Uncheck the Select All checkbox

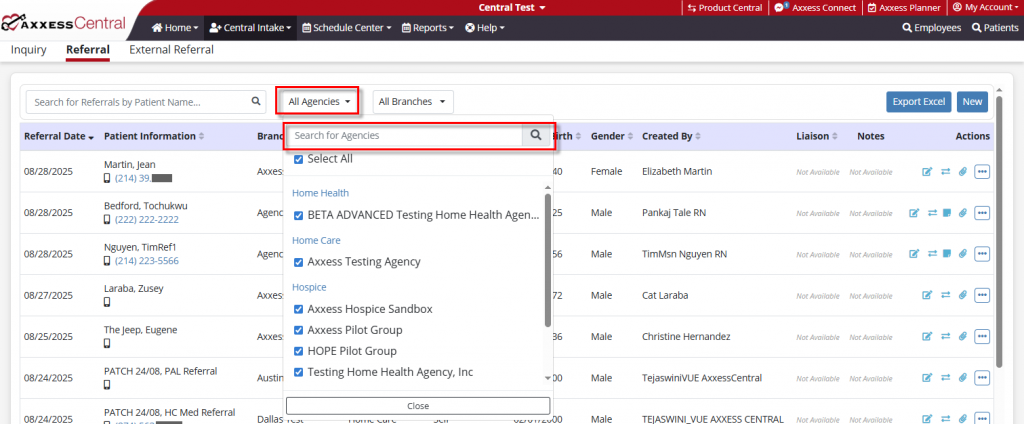[298, 159]
